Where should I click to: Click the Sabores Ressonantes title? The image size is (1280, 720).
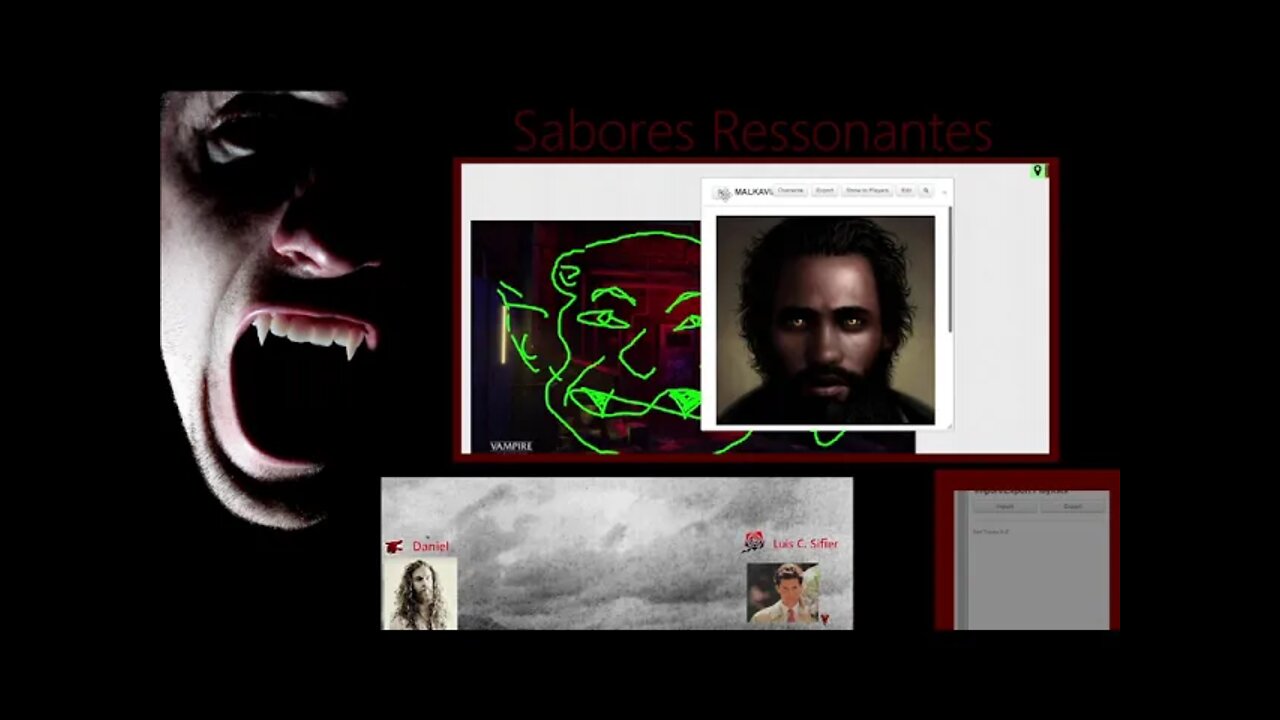[752, 131]
